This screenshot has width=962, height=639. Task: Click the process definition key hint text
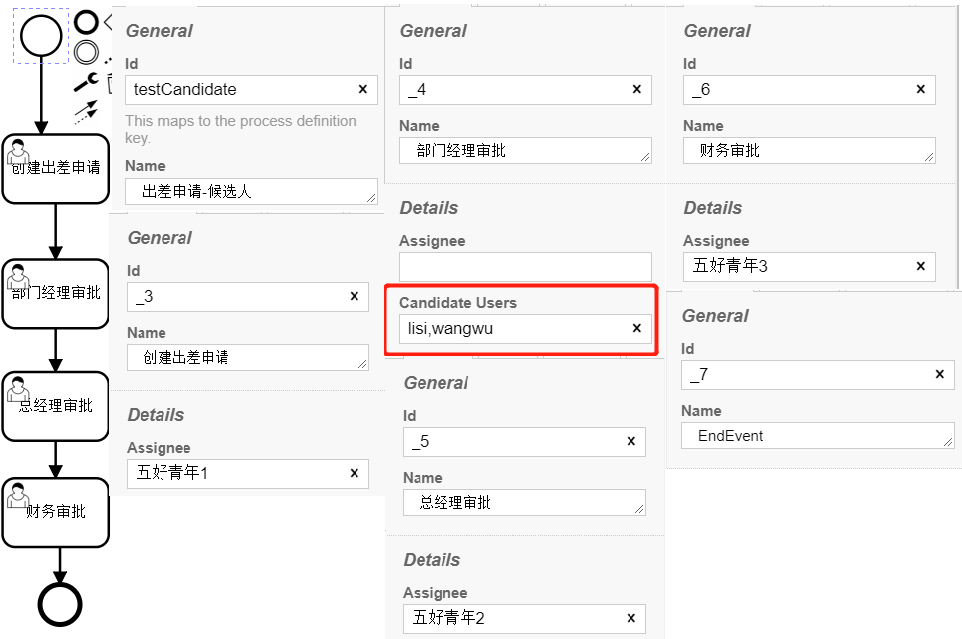[x=240, y=129]
